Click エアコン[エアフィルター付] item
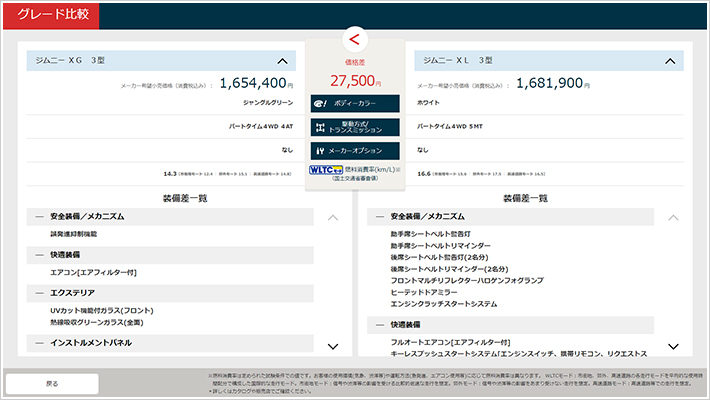 click(x=93, y=272)
